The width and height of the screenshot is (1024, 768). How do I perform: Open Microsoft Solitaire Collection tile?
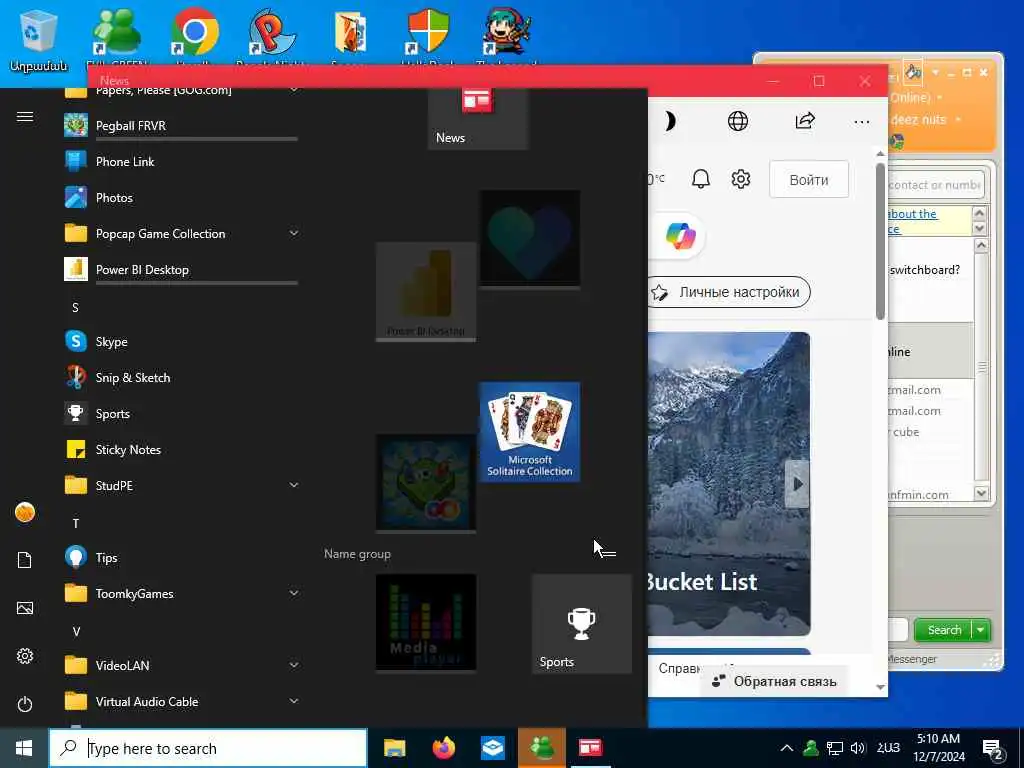530,432
